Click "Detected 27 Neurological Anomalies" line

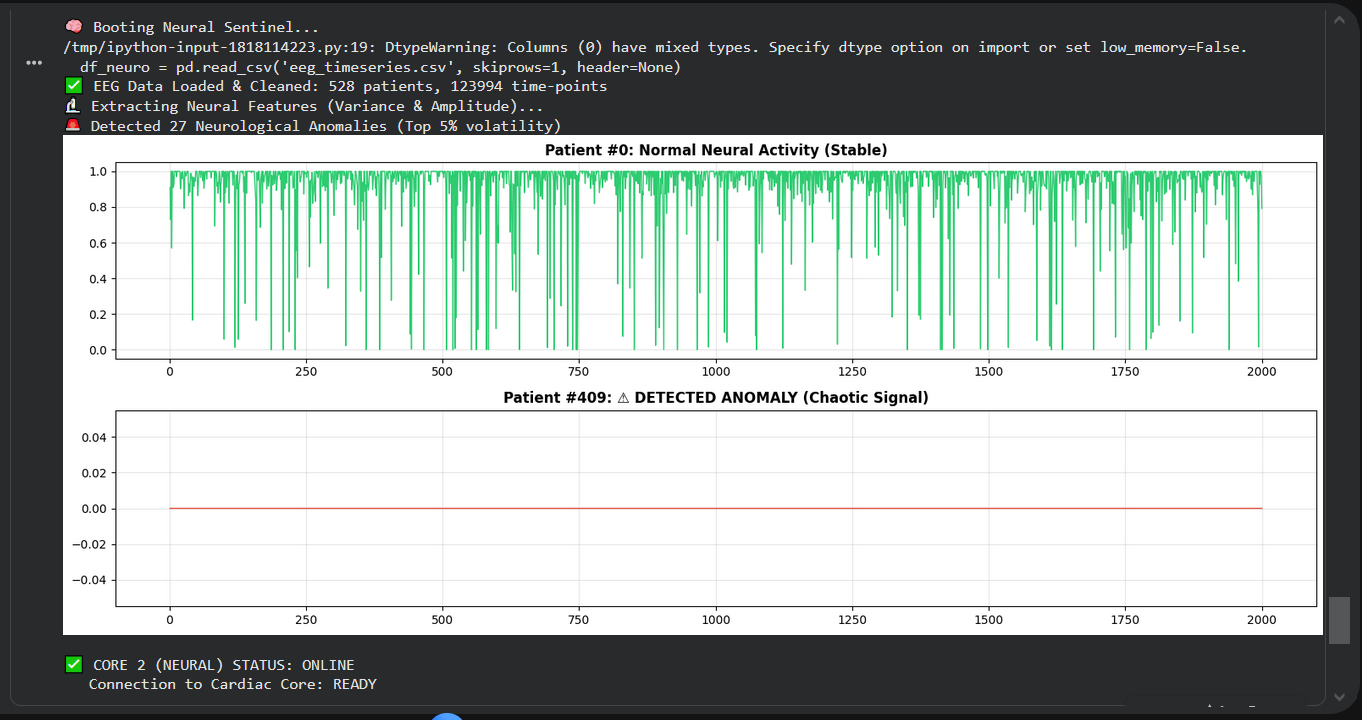coord(326,126)
